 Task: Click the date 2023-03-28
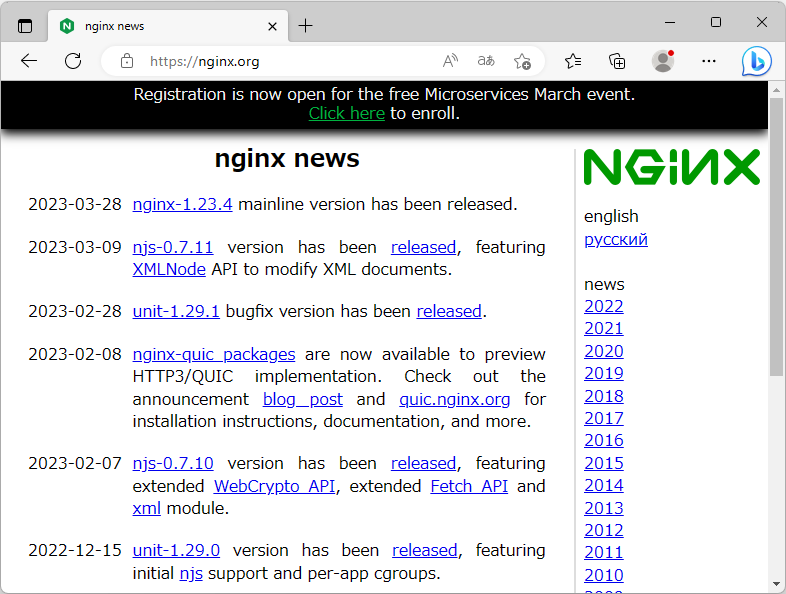coord(75,205)
